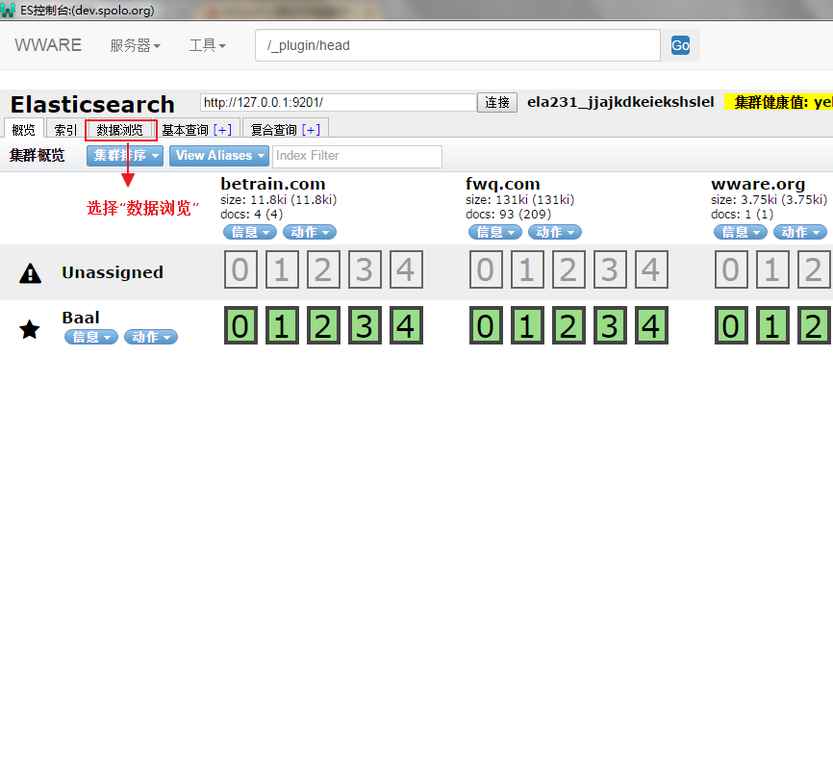Select unassigned shard 4 of betrain.com

(406, 269)
